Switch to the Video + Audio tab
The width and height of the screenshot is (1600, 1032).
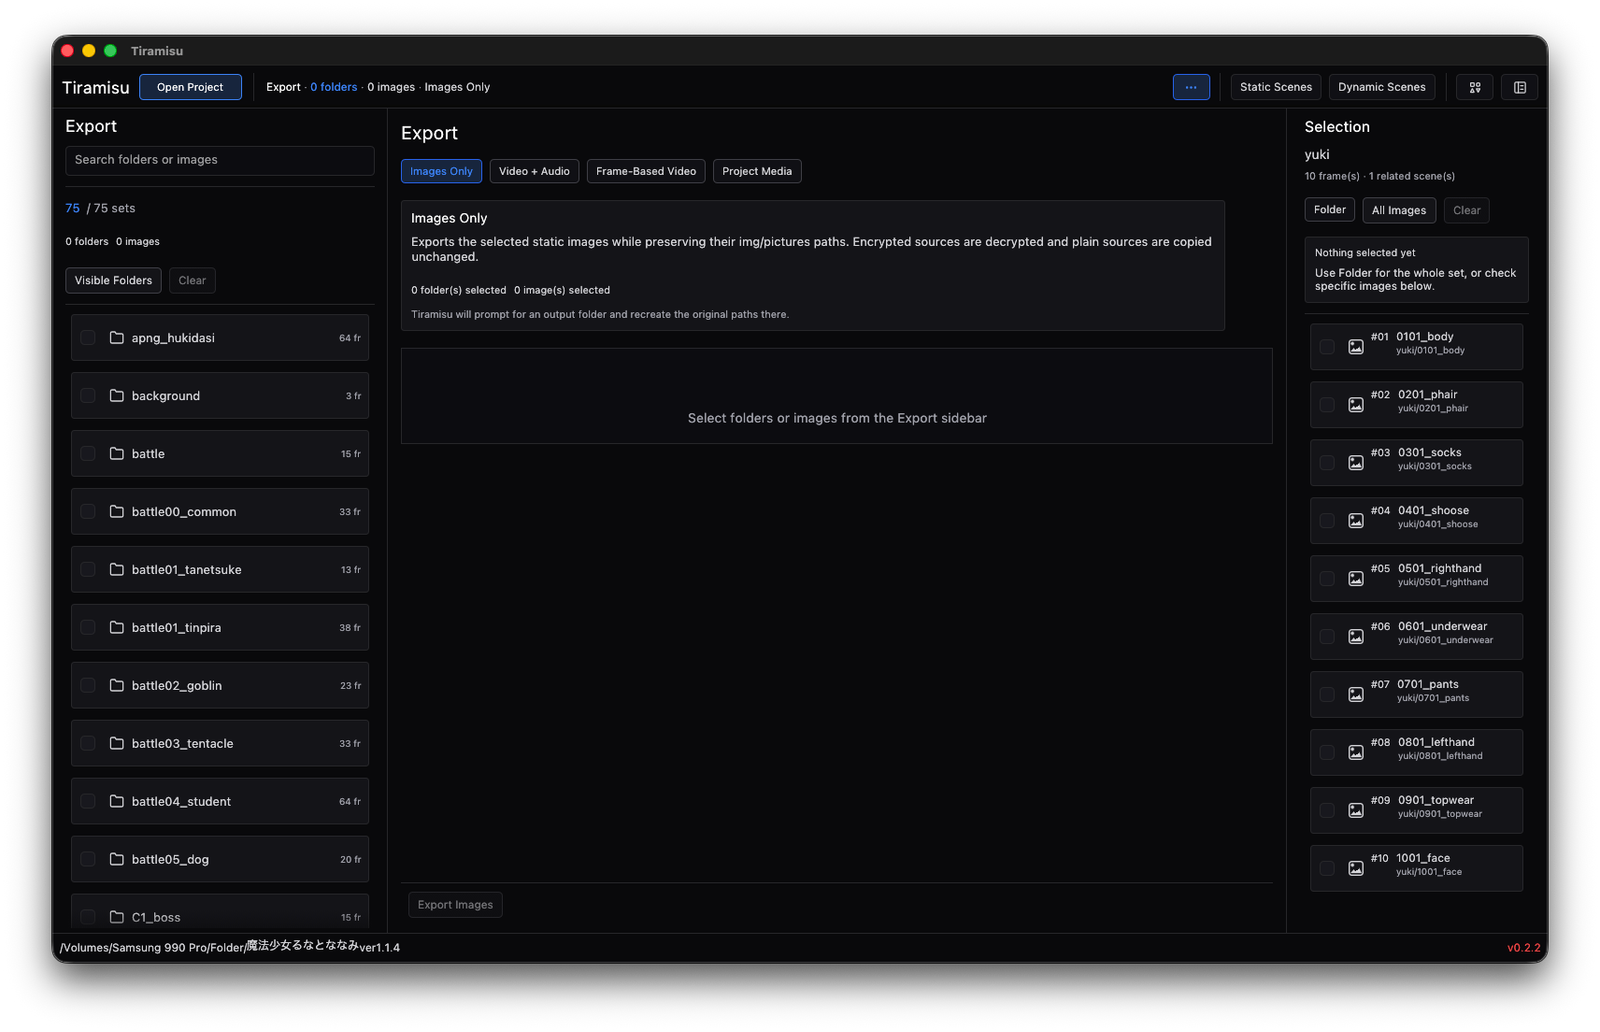pos(534,171)
